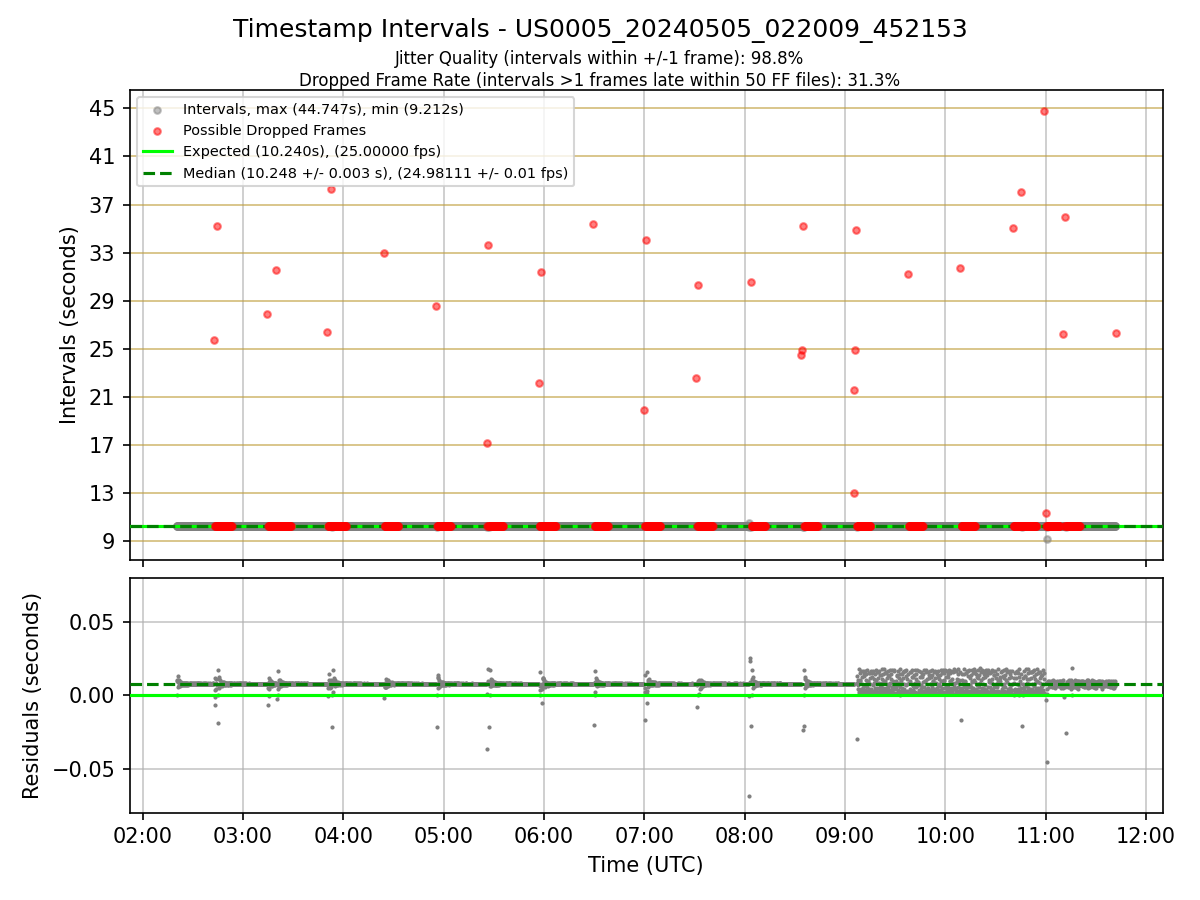Click the legend entry 'Expected (10.240s), (25.00000 fps)'
1200x900 pixels.
(312, 151)
